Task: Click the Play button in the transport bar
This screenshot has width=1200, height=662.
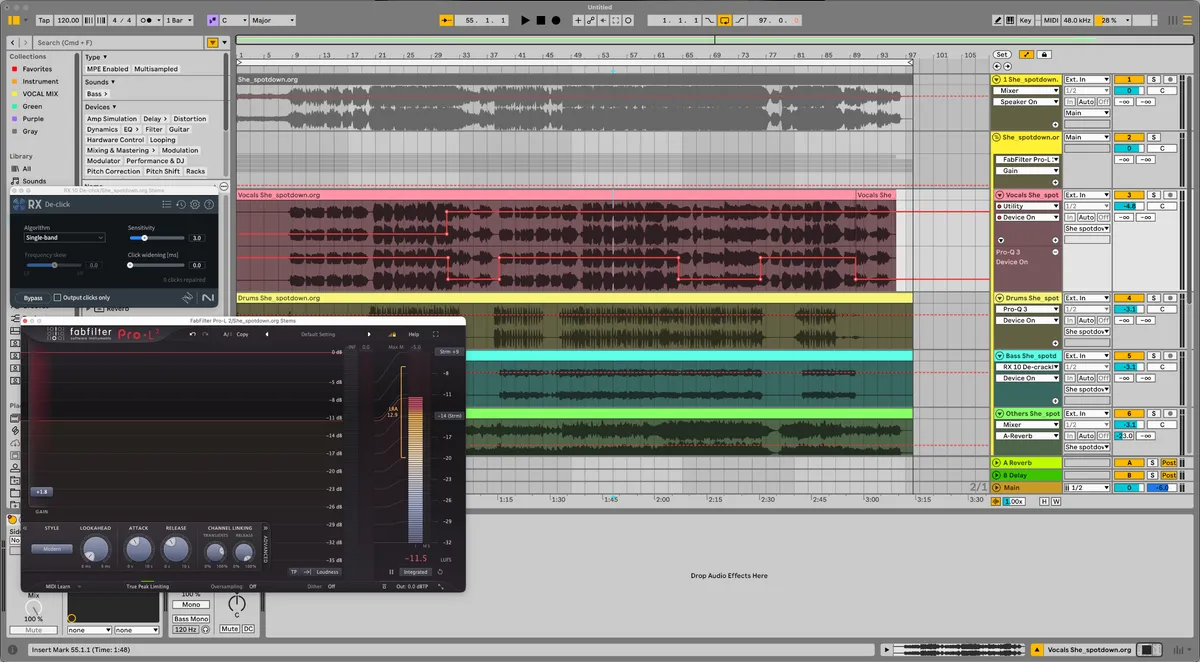Action: pyautogui.click(x=525, y=20)
